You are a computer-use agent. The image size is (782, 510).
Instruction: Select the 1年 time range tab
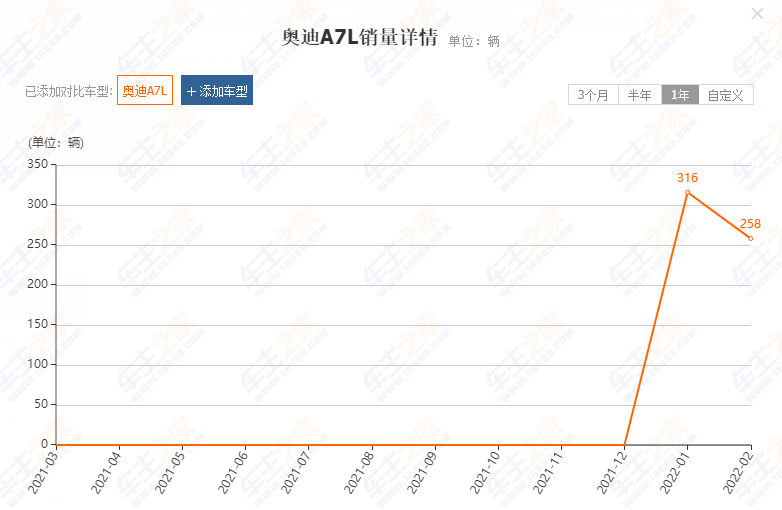click(x=680, y=95)
